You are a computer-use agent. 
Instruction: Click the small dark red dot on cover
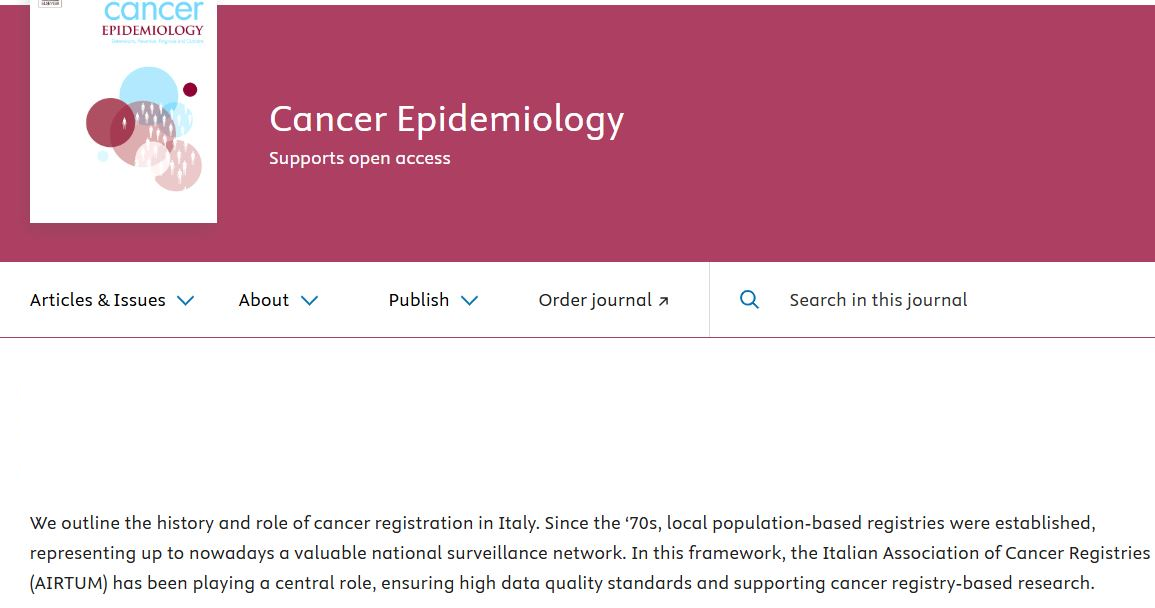190,90
